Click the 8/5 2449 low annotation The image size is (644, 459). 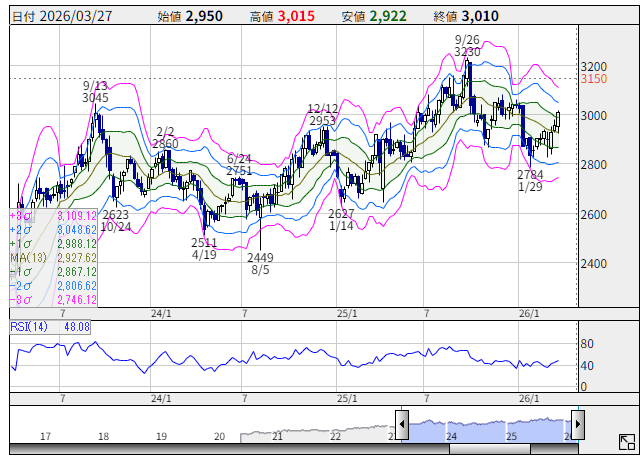point(261,263)
